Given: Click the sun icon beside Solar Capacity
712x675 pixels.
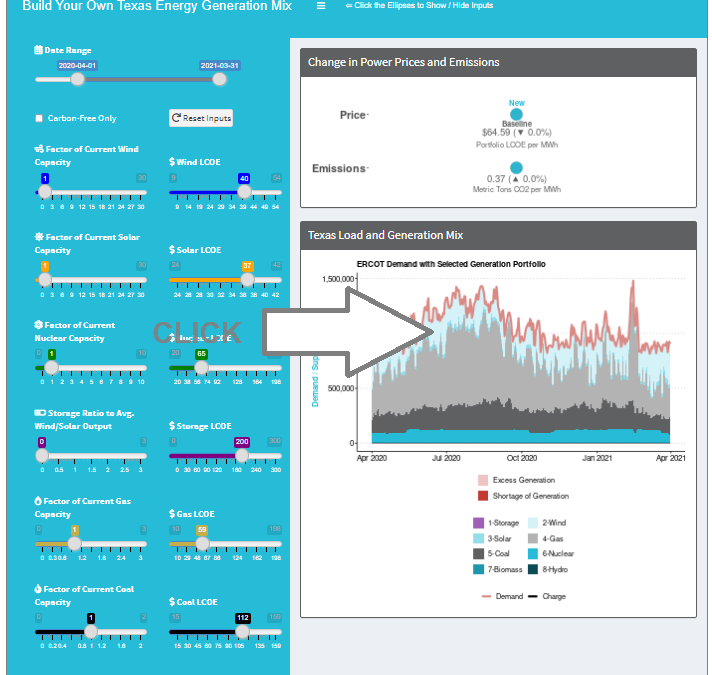Looking at the screenshot, I should [x=38, y=237].
